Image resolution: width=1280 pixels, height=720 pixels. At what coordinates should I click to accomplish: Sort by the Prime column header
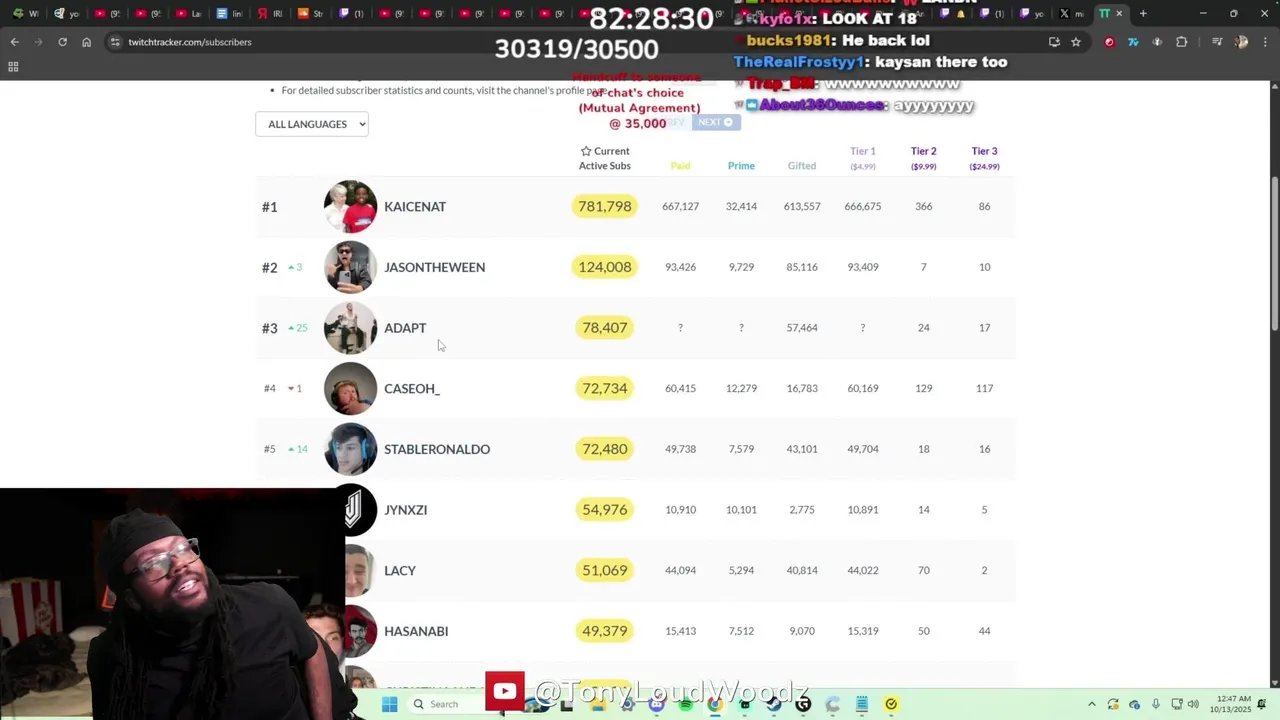pyautogui.click(x=741, y=166)
